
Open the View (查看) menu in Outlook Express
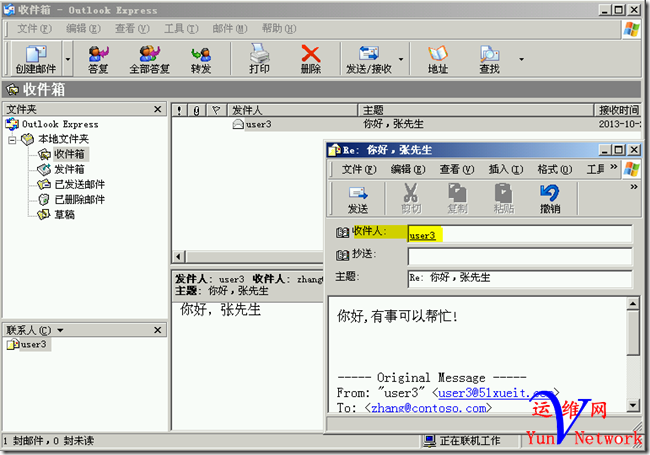tap(132, 29)
